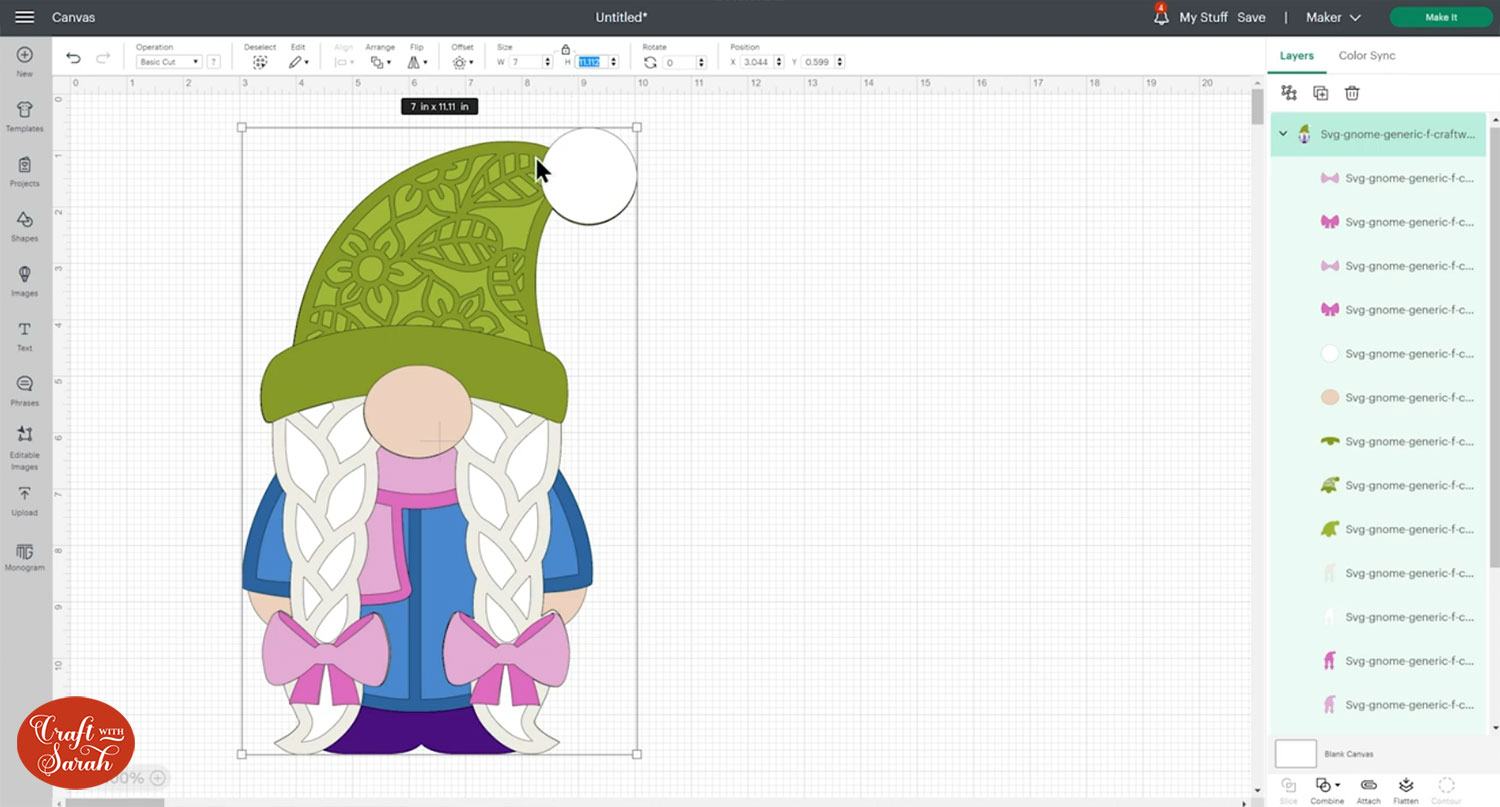Click the Rotate angle input field
The image size is (1500, 807).
click(x=684, y=62)
